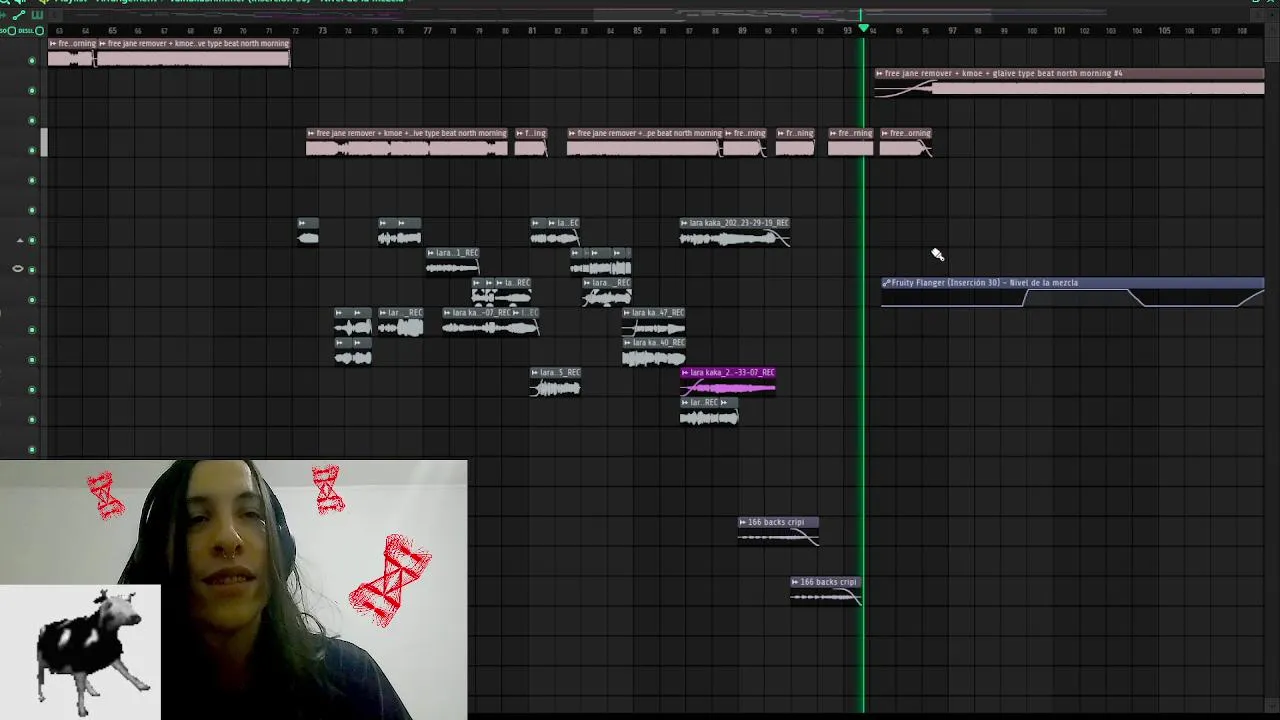Click the circle button beside the SO label

pyautogui.click(x=13, y=30)
